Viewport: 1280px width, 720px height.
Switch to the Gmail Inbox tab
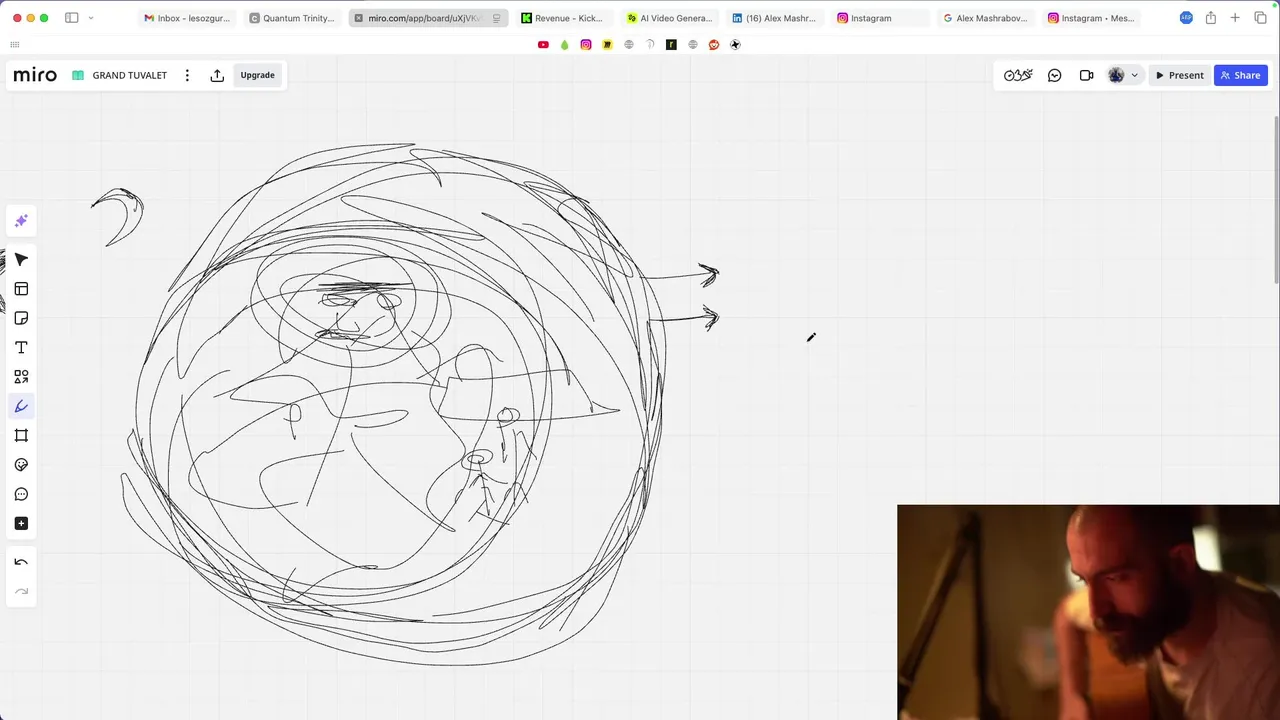pos(187,18)
